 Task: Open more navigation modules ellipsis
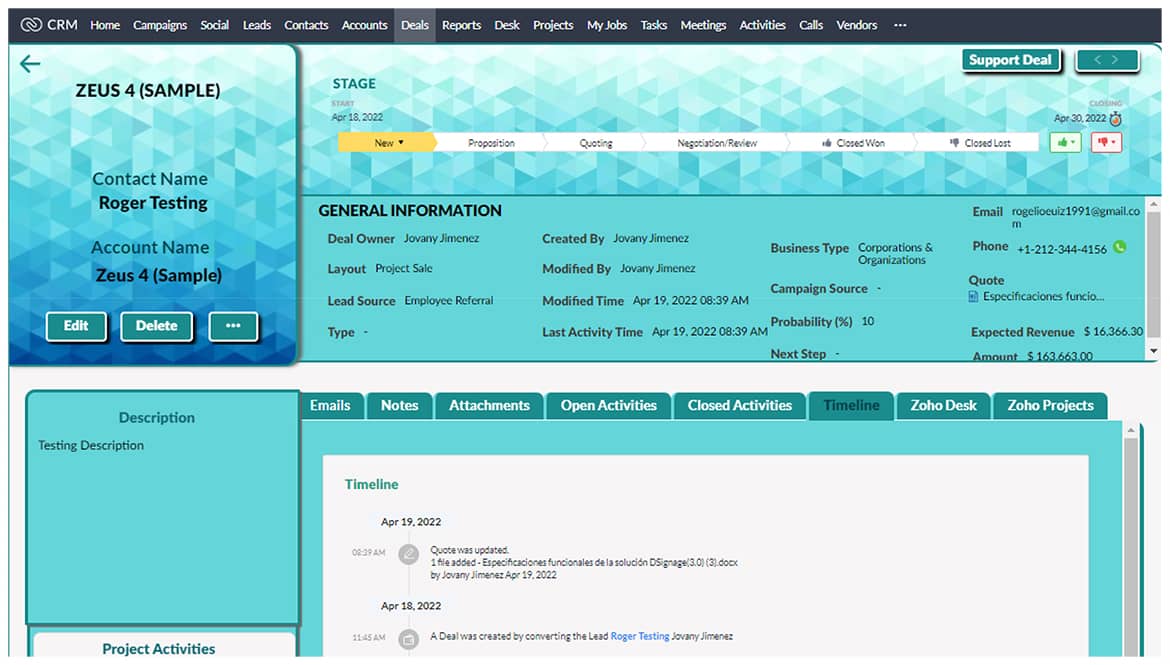tap(900, 25)
